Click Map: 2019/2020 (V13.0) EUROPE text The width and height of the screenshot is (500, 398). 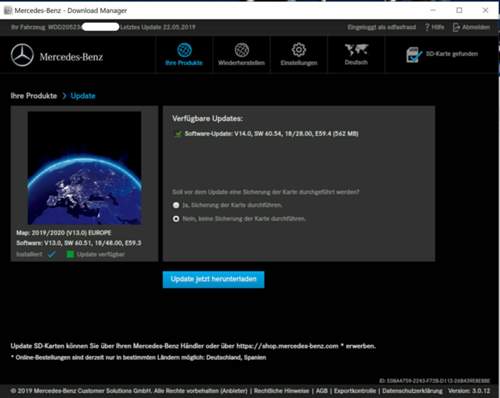64,233
